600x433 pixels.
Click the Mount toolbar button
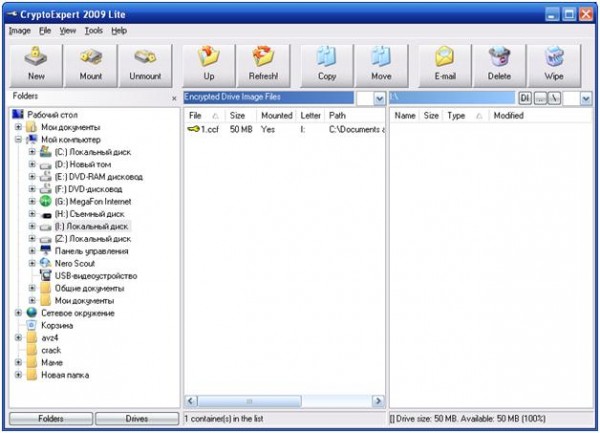click(91, 66)
